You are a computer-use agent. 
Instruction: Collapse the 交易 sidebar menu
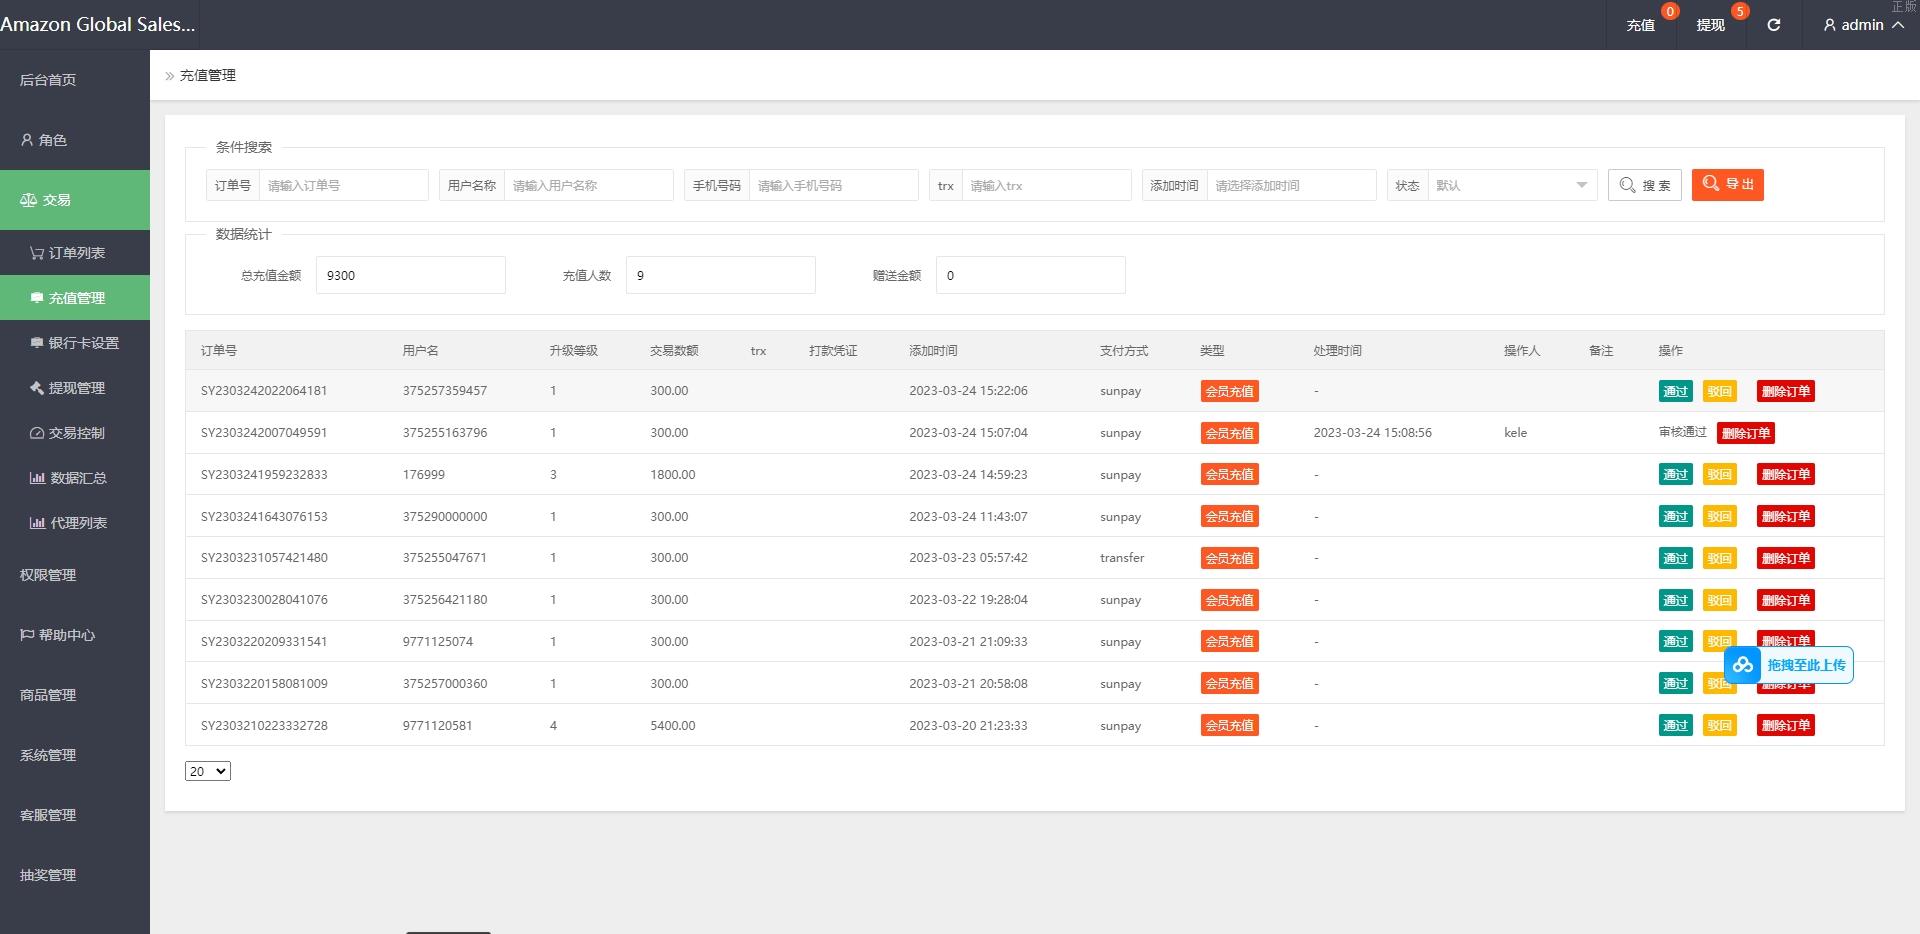[x=75, y=200]
